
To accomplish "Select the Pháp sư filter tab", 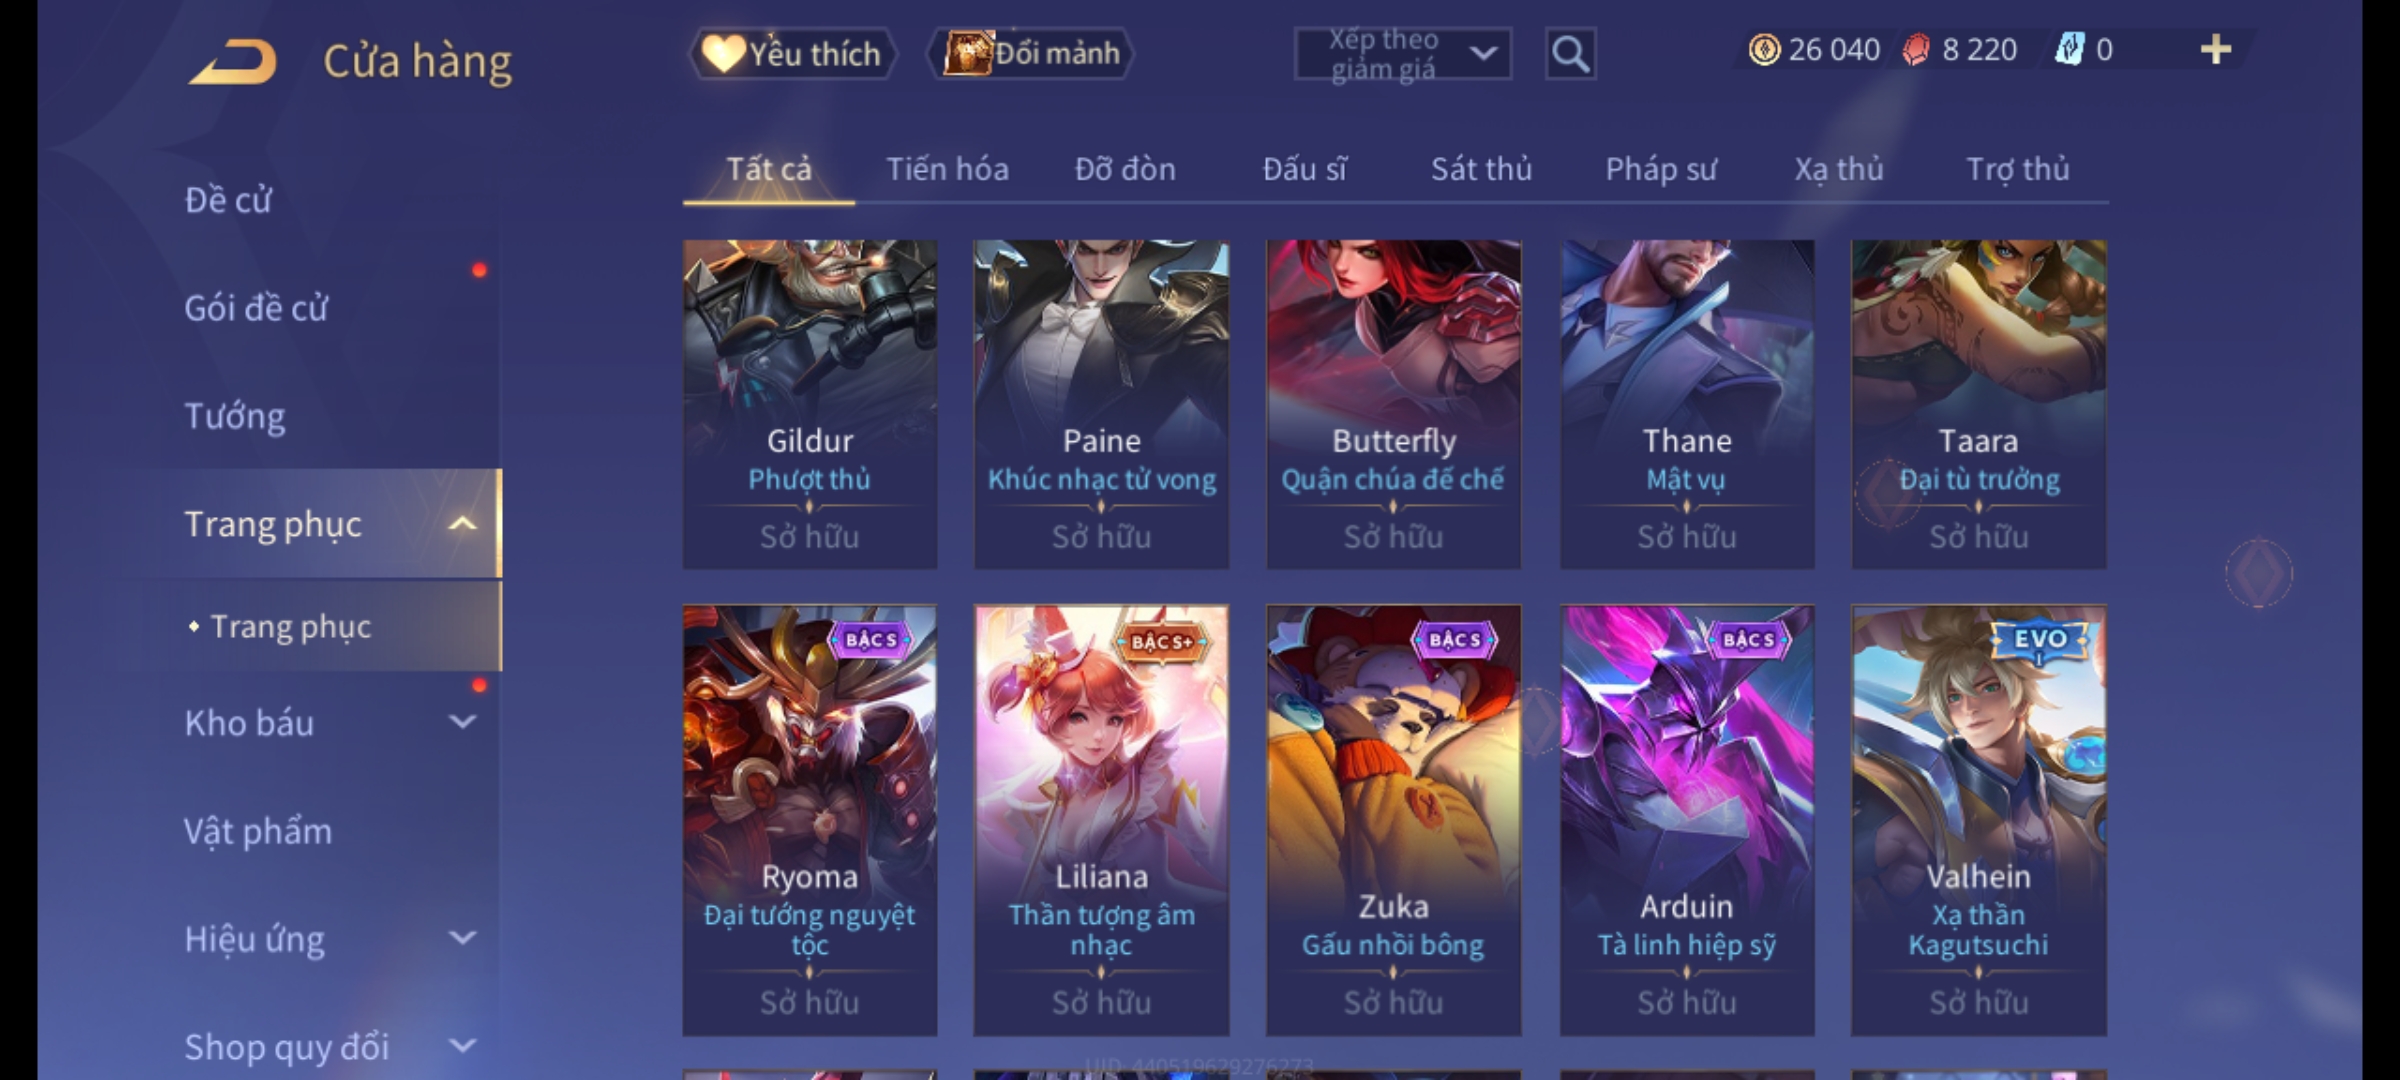I will tap(1661, 170).
